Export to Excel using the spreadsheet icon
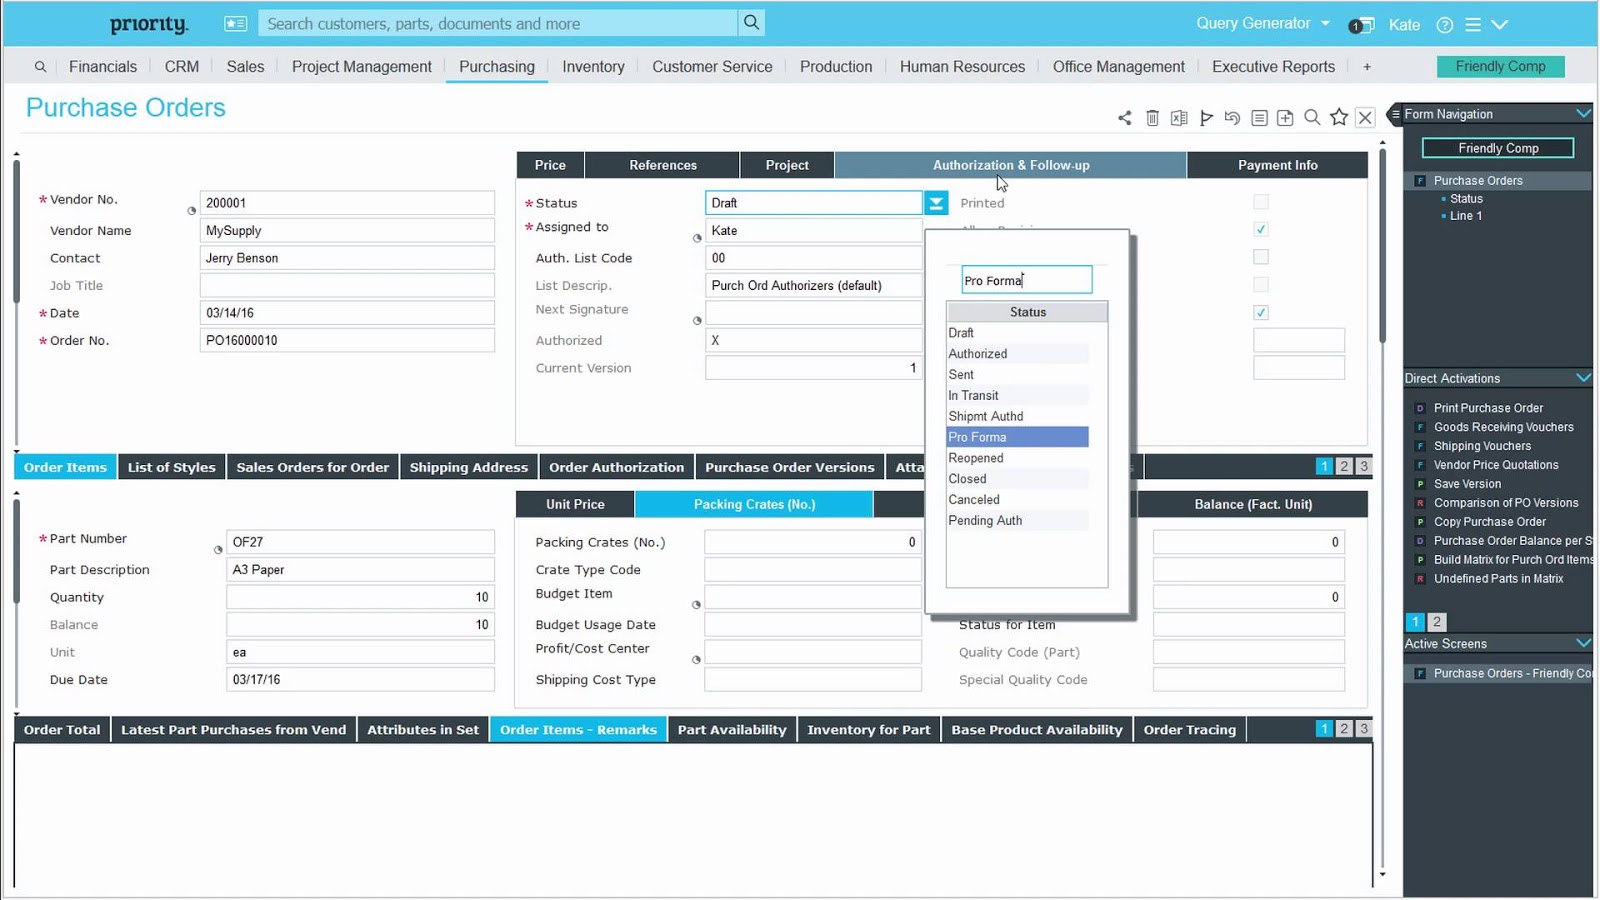Image resolution: width=1600 pixels, height=900 pixels. pos(1179,118)
